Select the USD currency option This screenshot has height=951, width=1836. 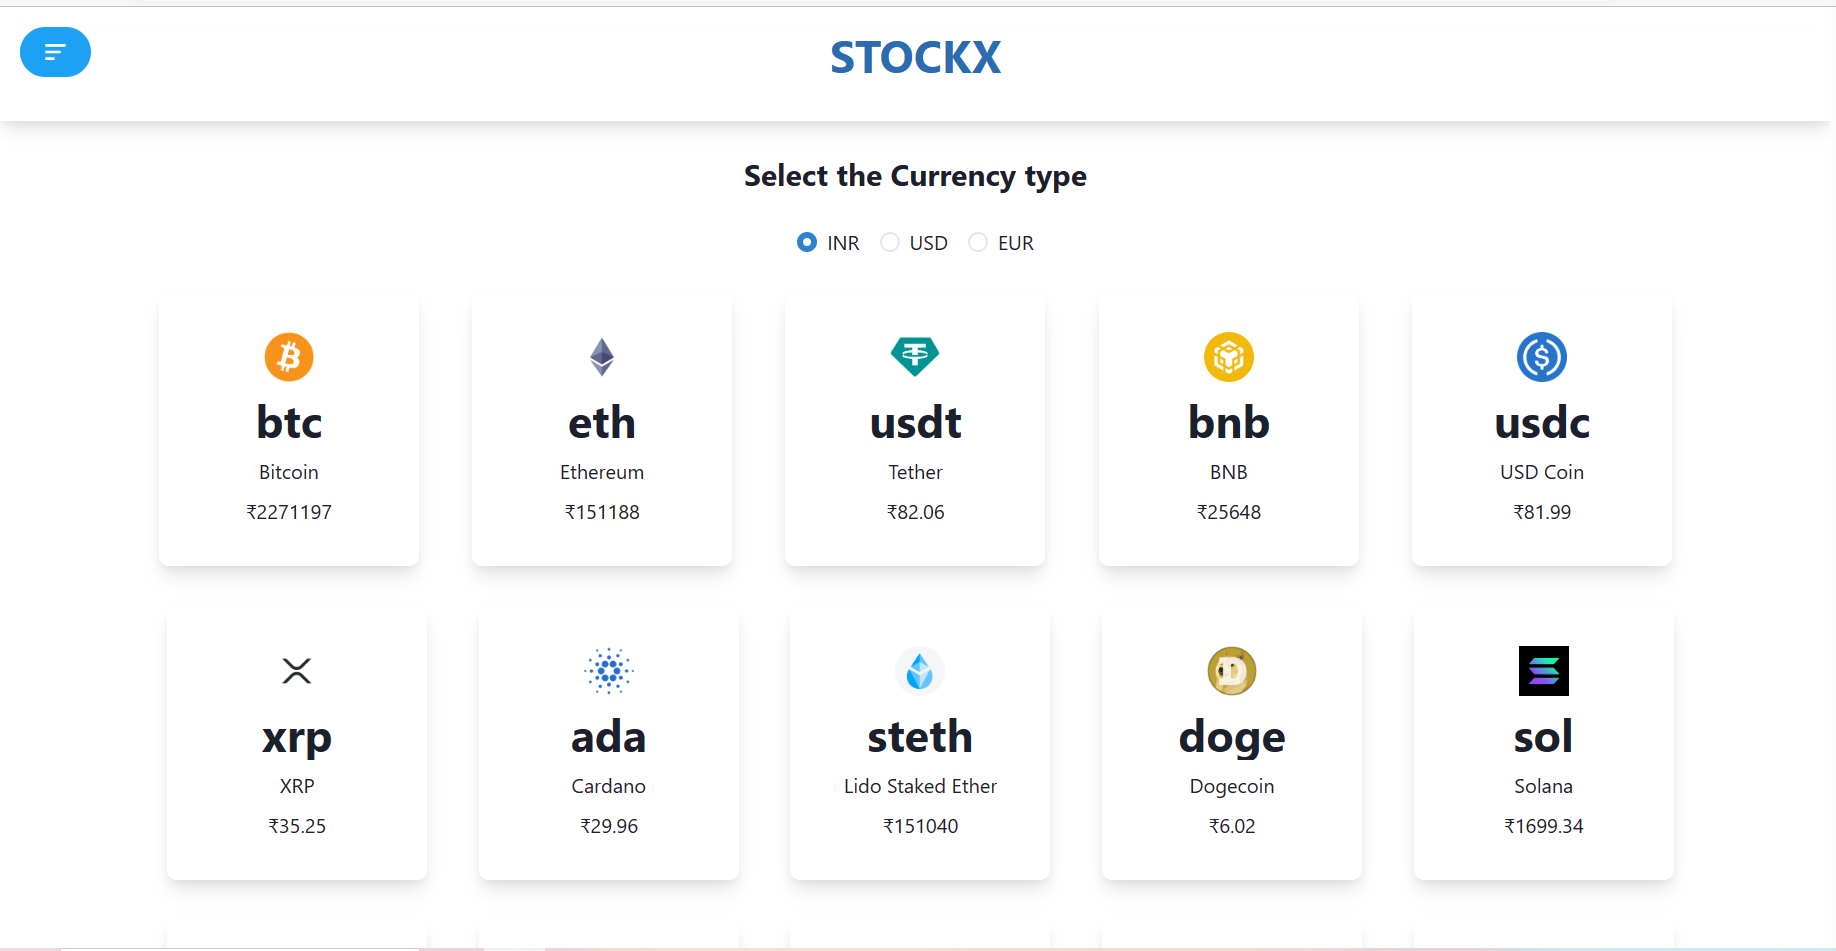889,242
